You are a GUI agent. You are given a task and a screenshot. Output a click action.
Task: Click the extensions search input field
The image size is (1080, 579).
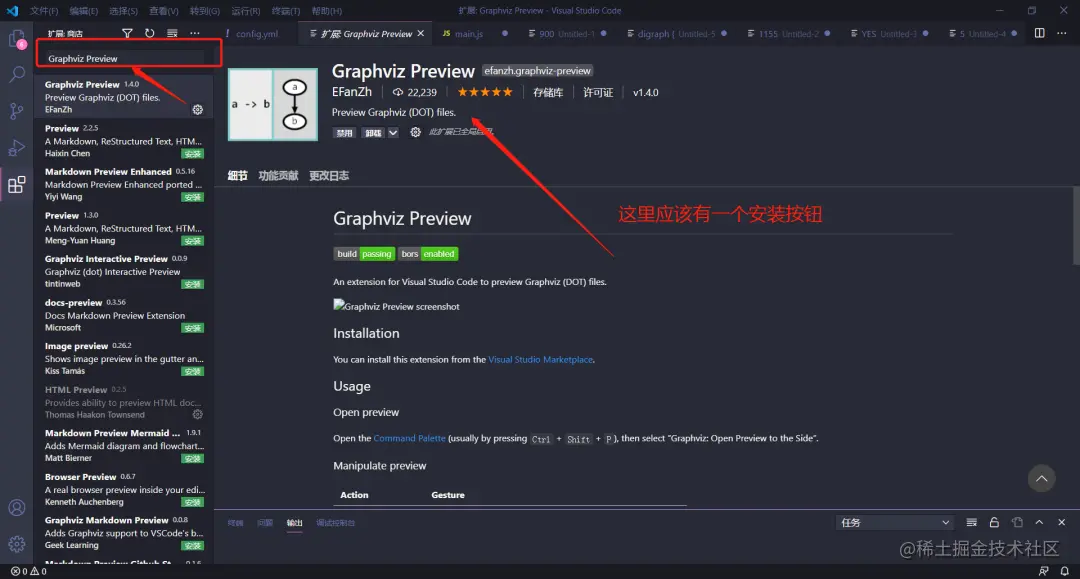(125, 59)
